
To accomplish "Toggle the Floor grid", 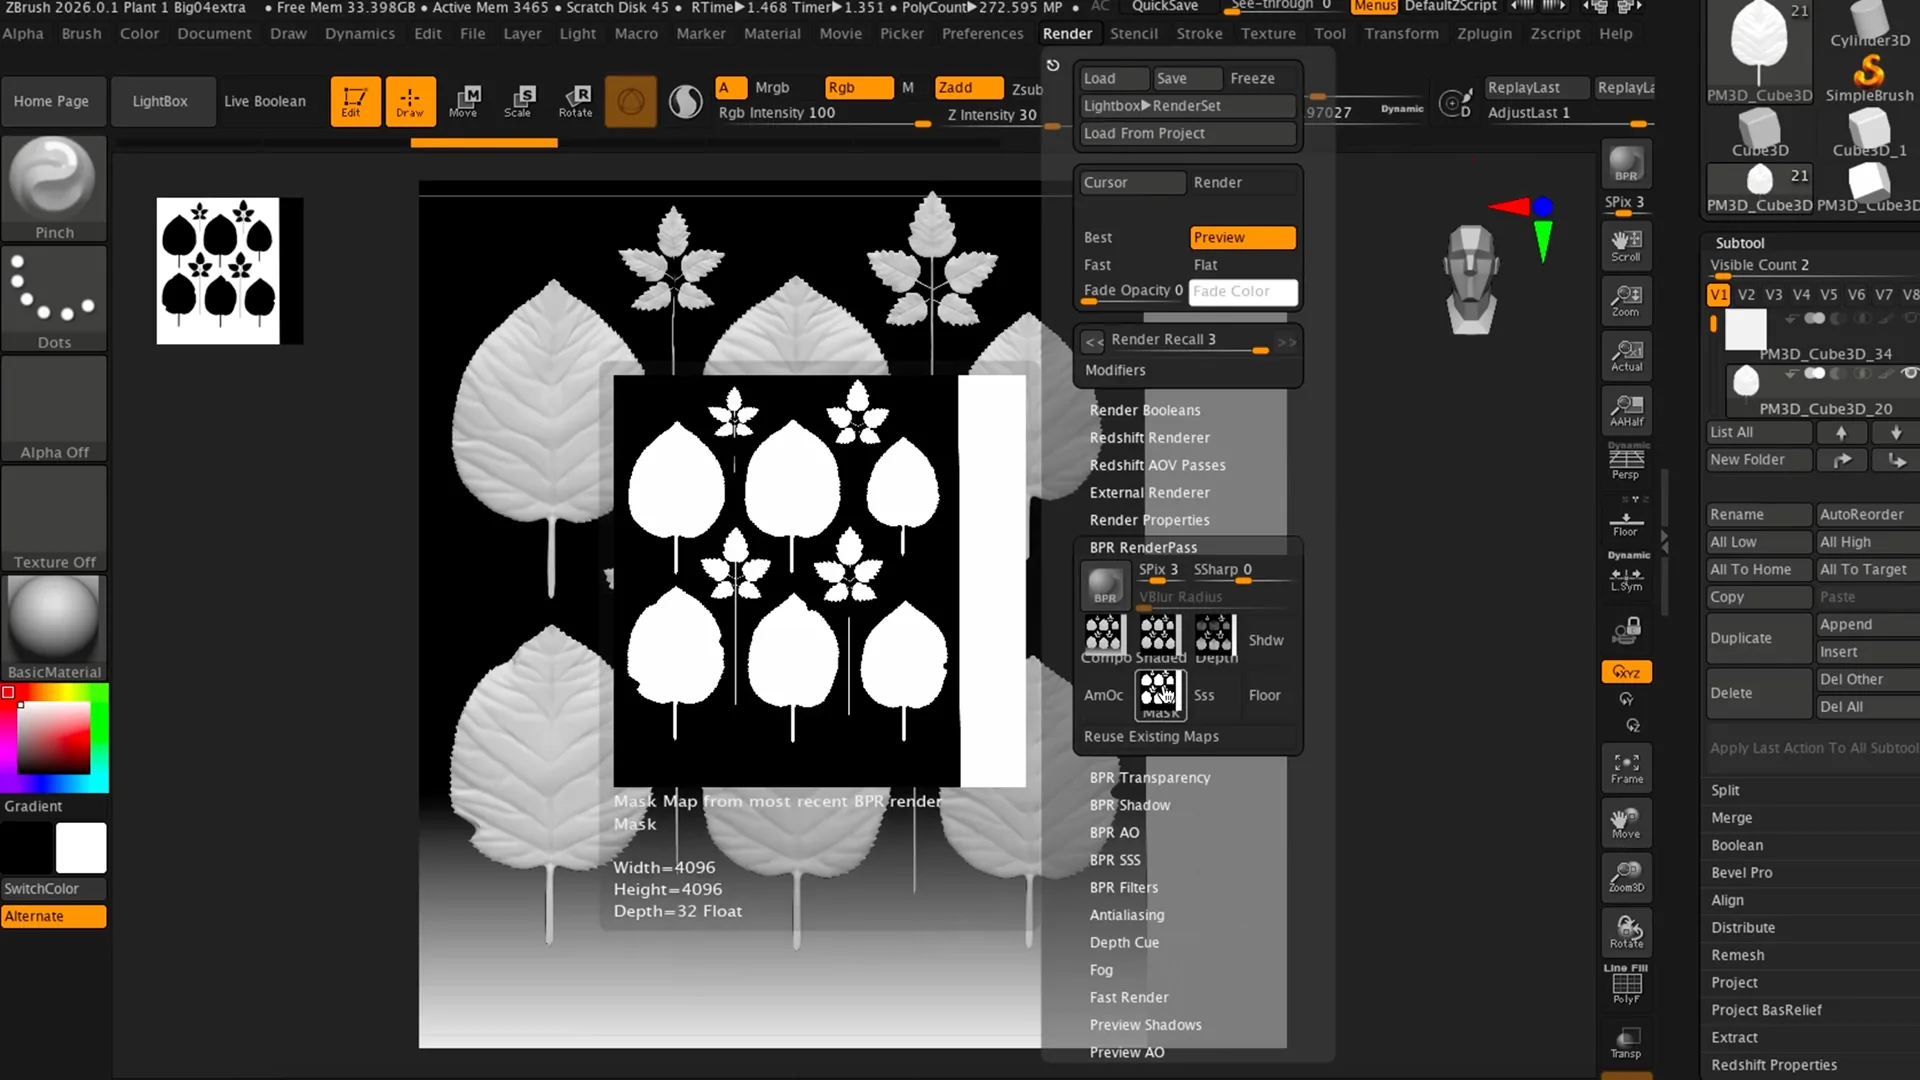I will click(x=1626, y=522).
